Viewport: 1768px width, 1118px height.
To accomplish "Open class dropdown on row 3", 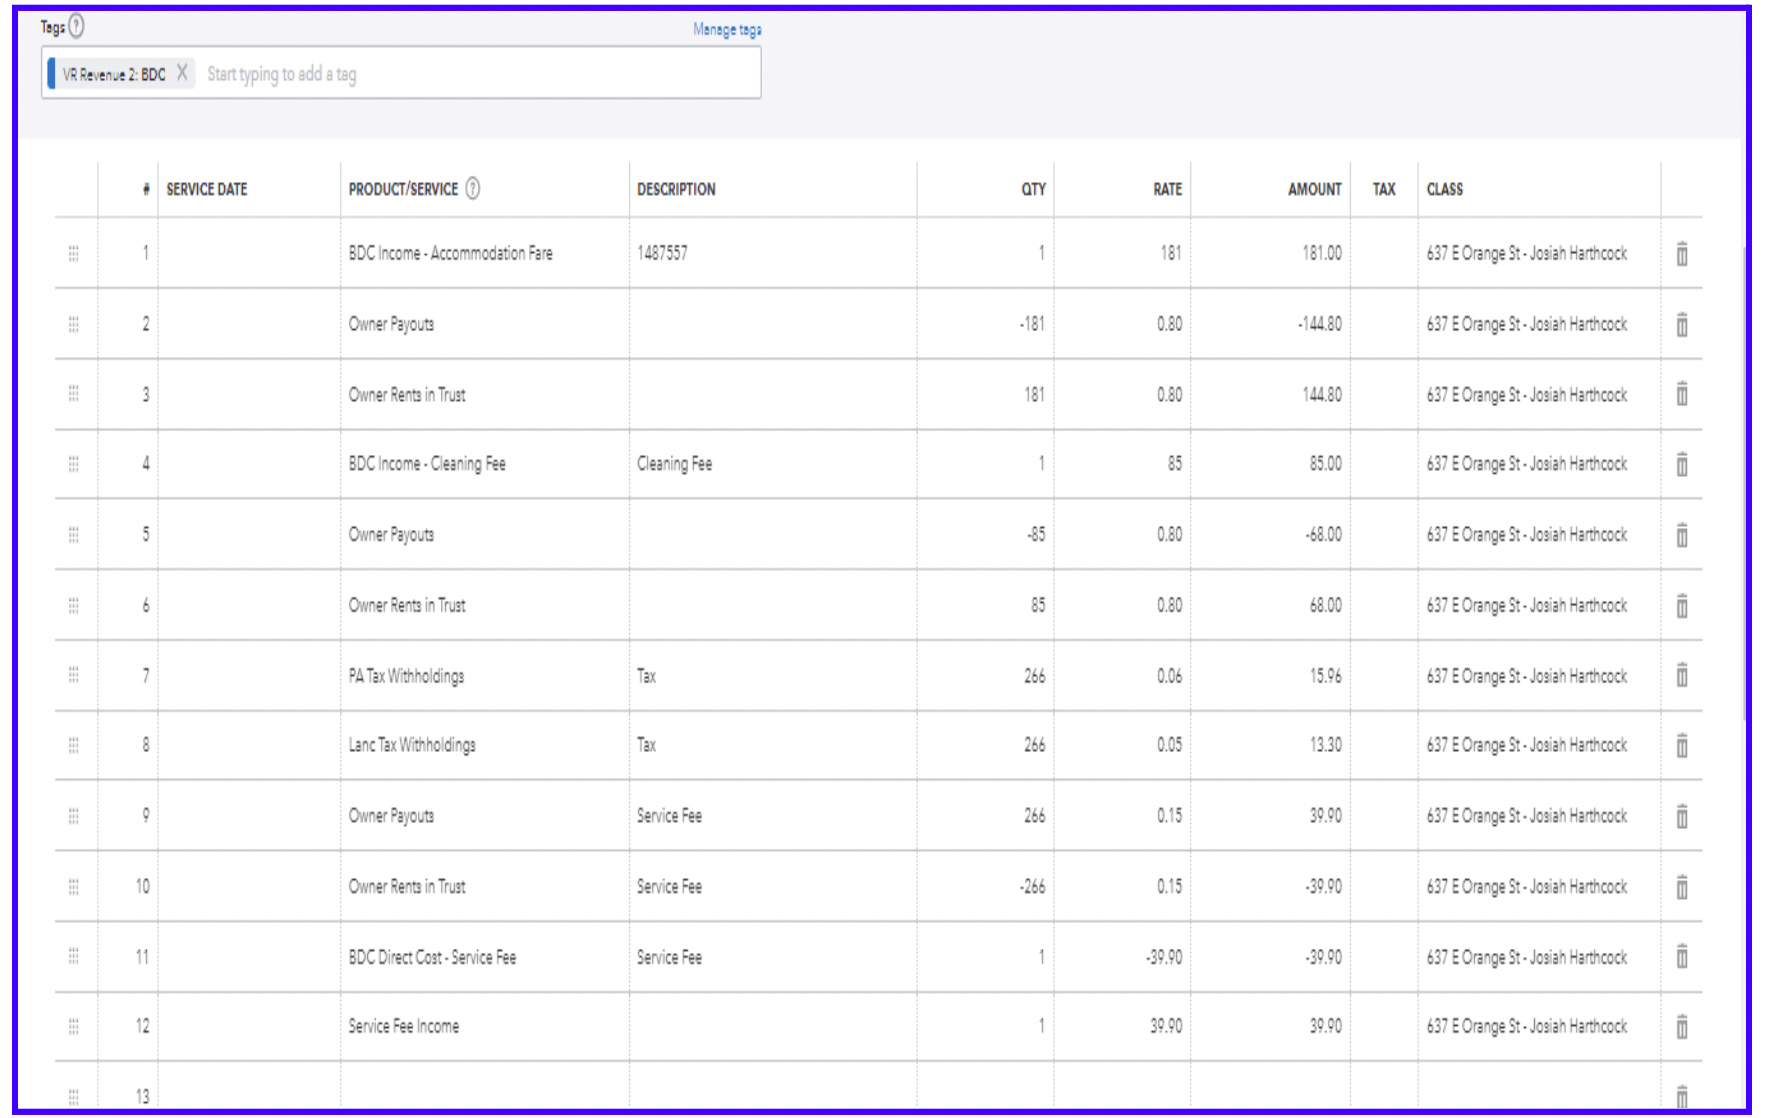I will (1537, 395).
